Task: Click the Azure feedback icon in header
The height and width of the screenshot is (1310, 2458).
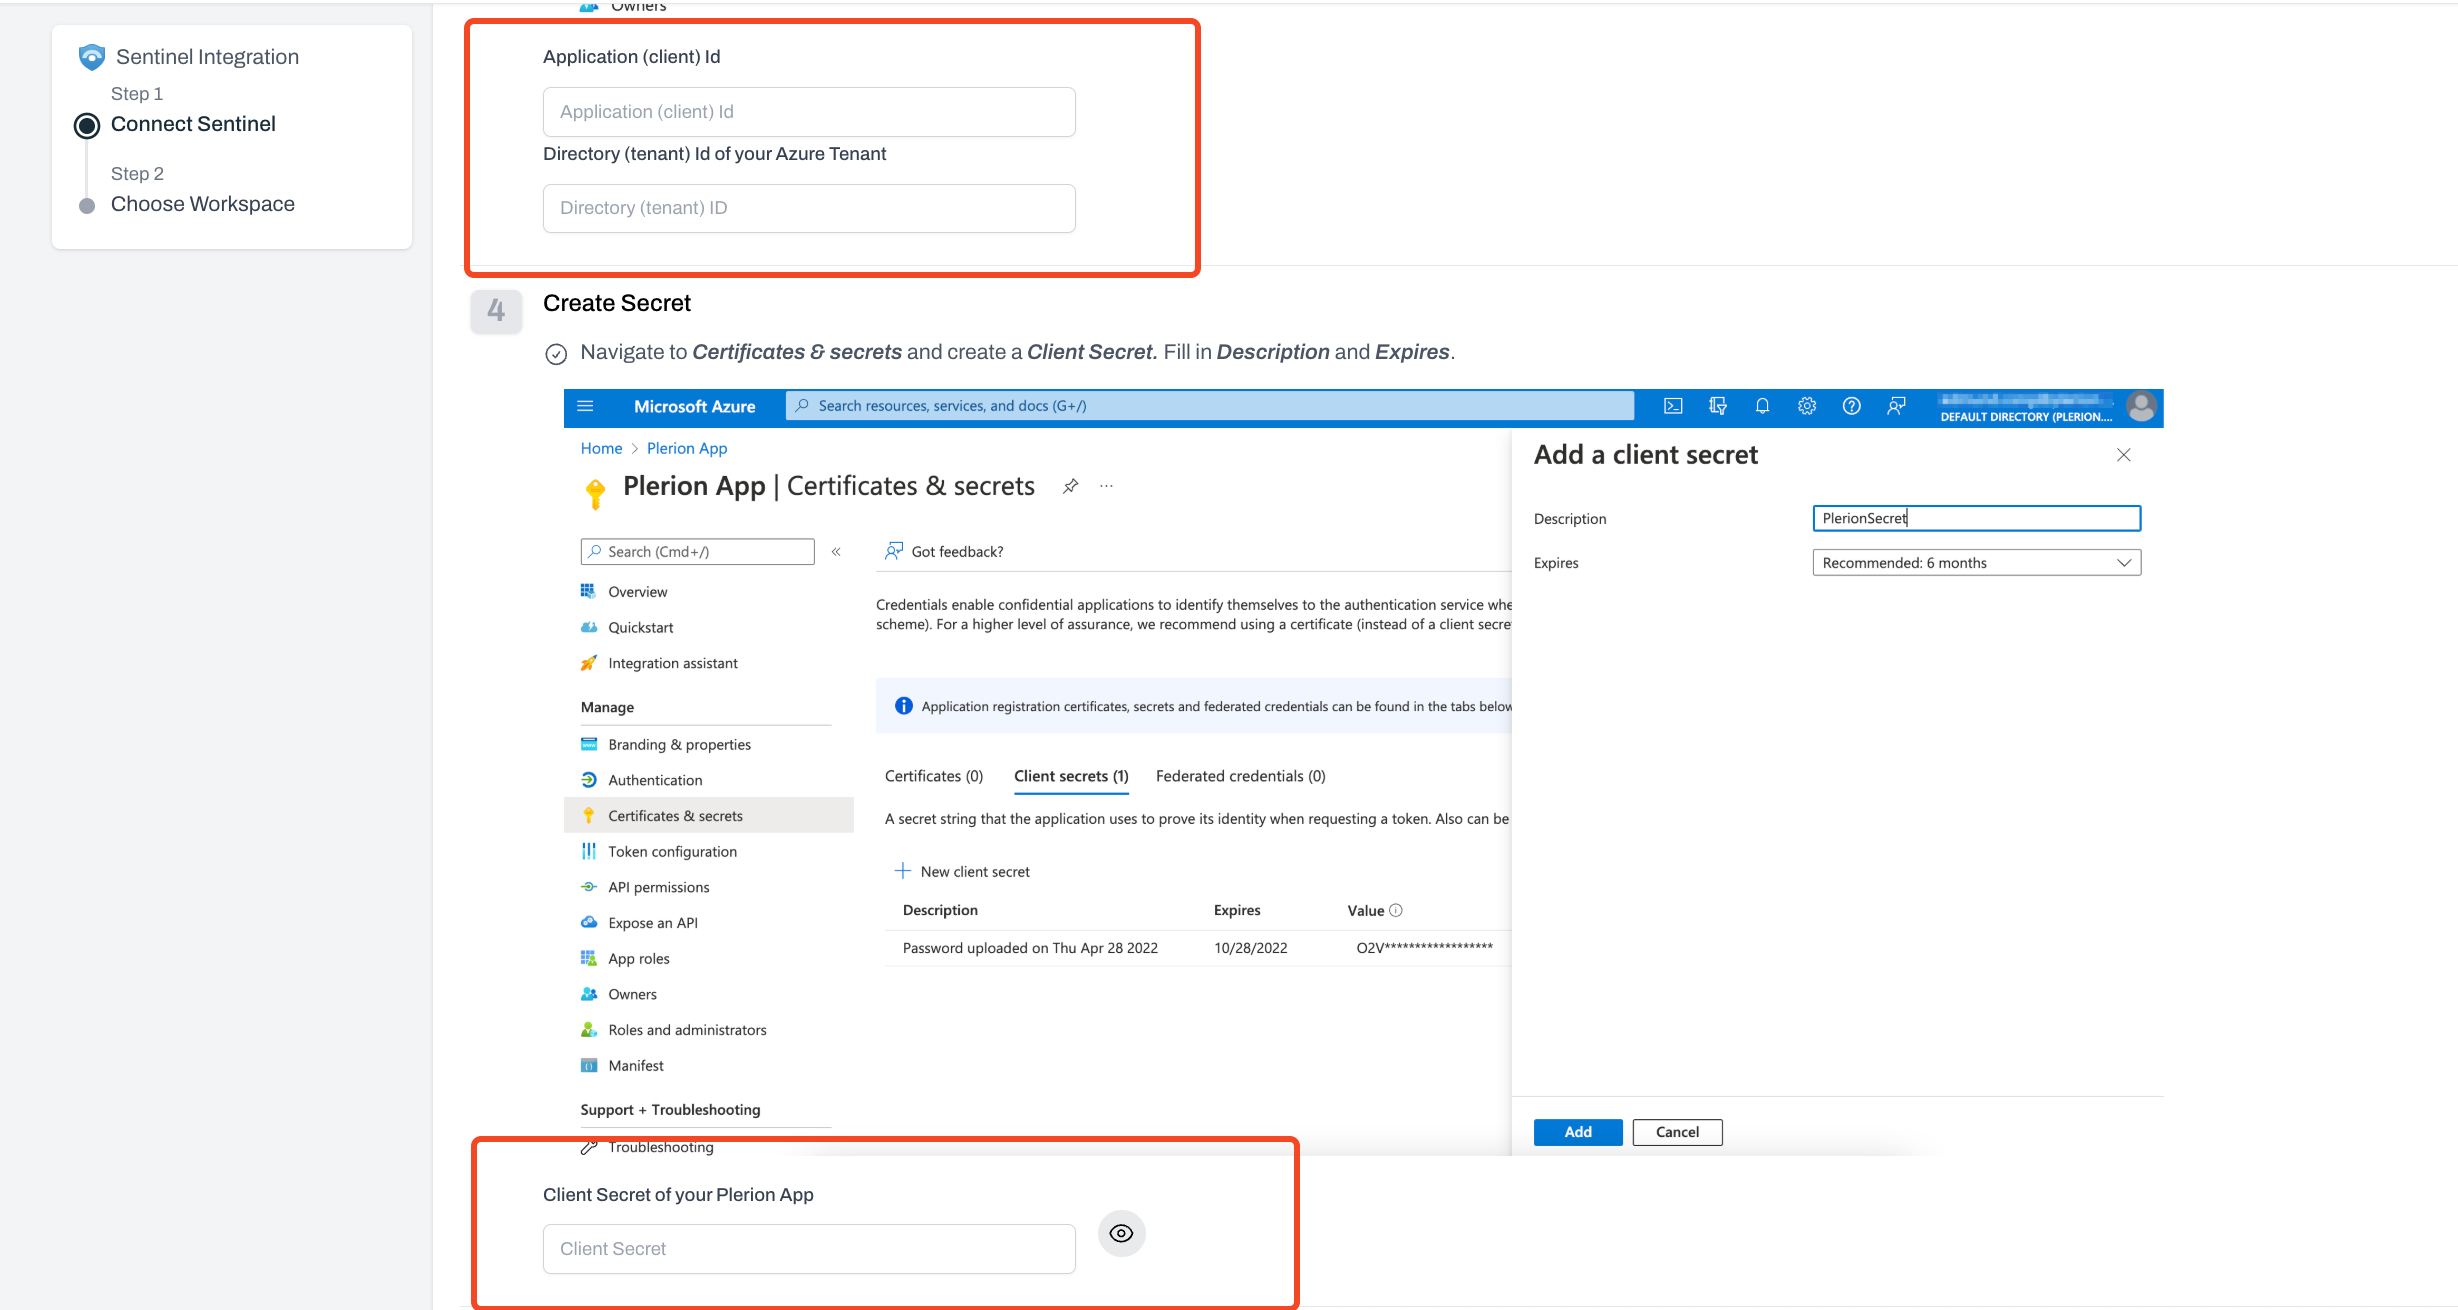Action: click(x=1896, y=406)
